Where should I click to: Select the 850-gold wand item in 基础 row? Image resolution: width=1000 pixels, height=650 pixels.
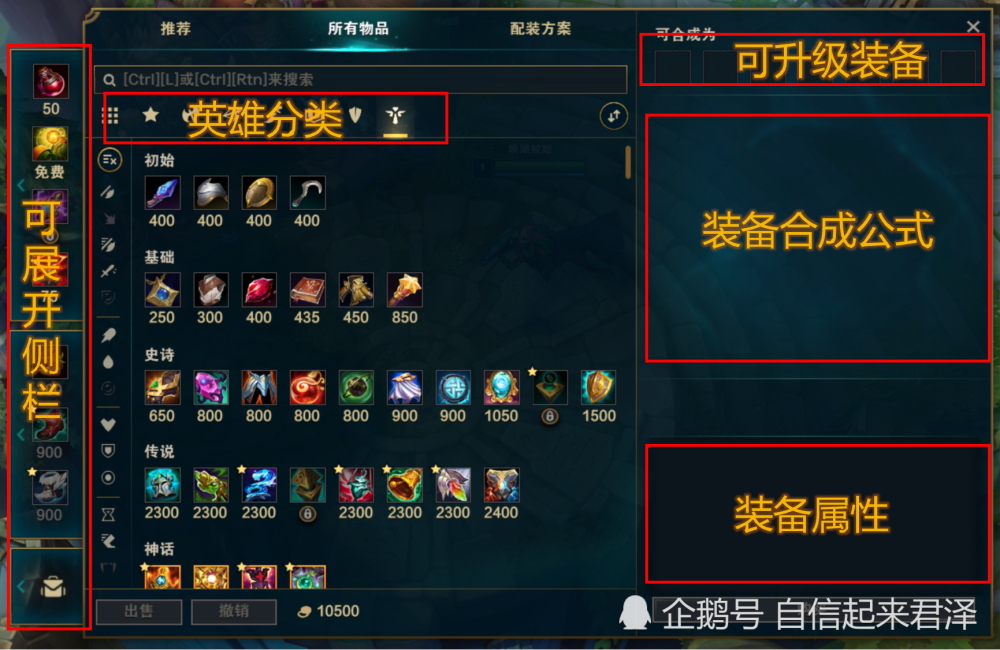point(404,290)
